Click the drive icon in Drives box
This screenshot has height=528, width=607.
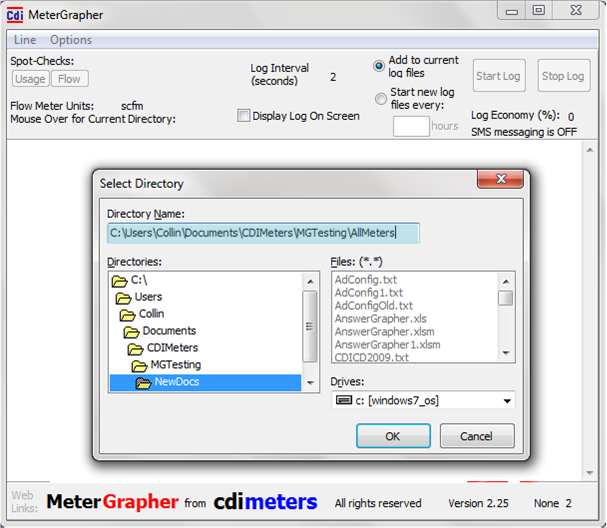click(344, 400)
